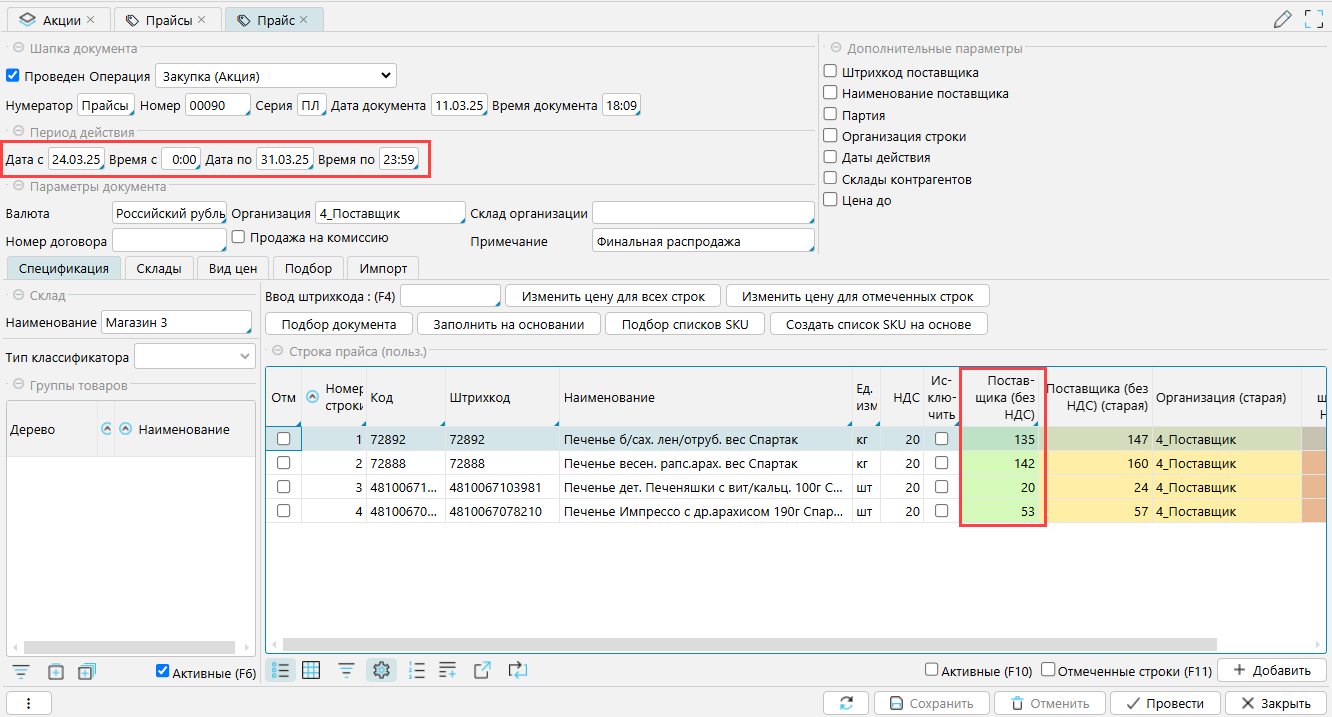Toggle fullscreen mode icon at top right
The height and width of the screenshot is (717, 1332).
1313,19
